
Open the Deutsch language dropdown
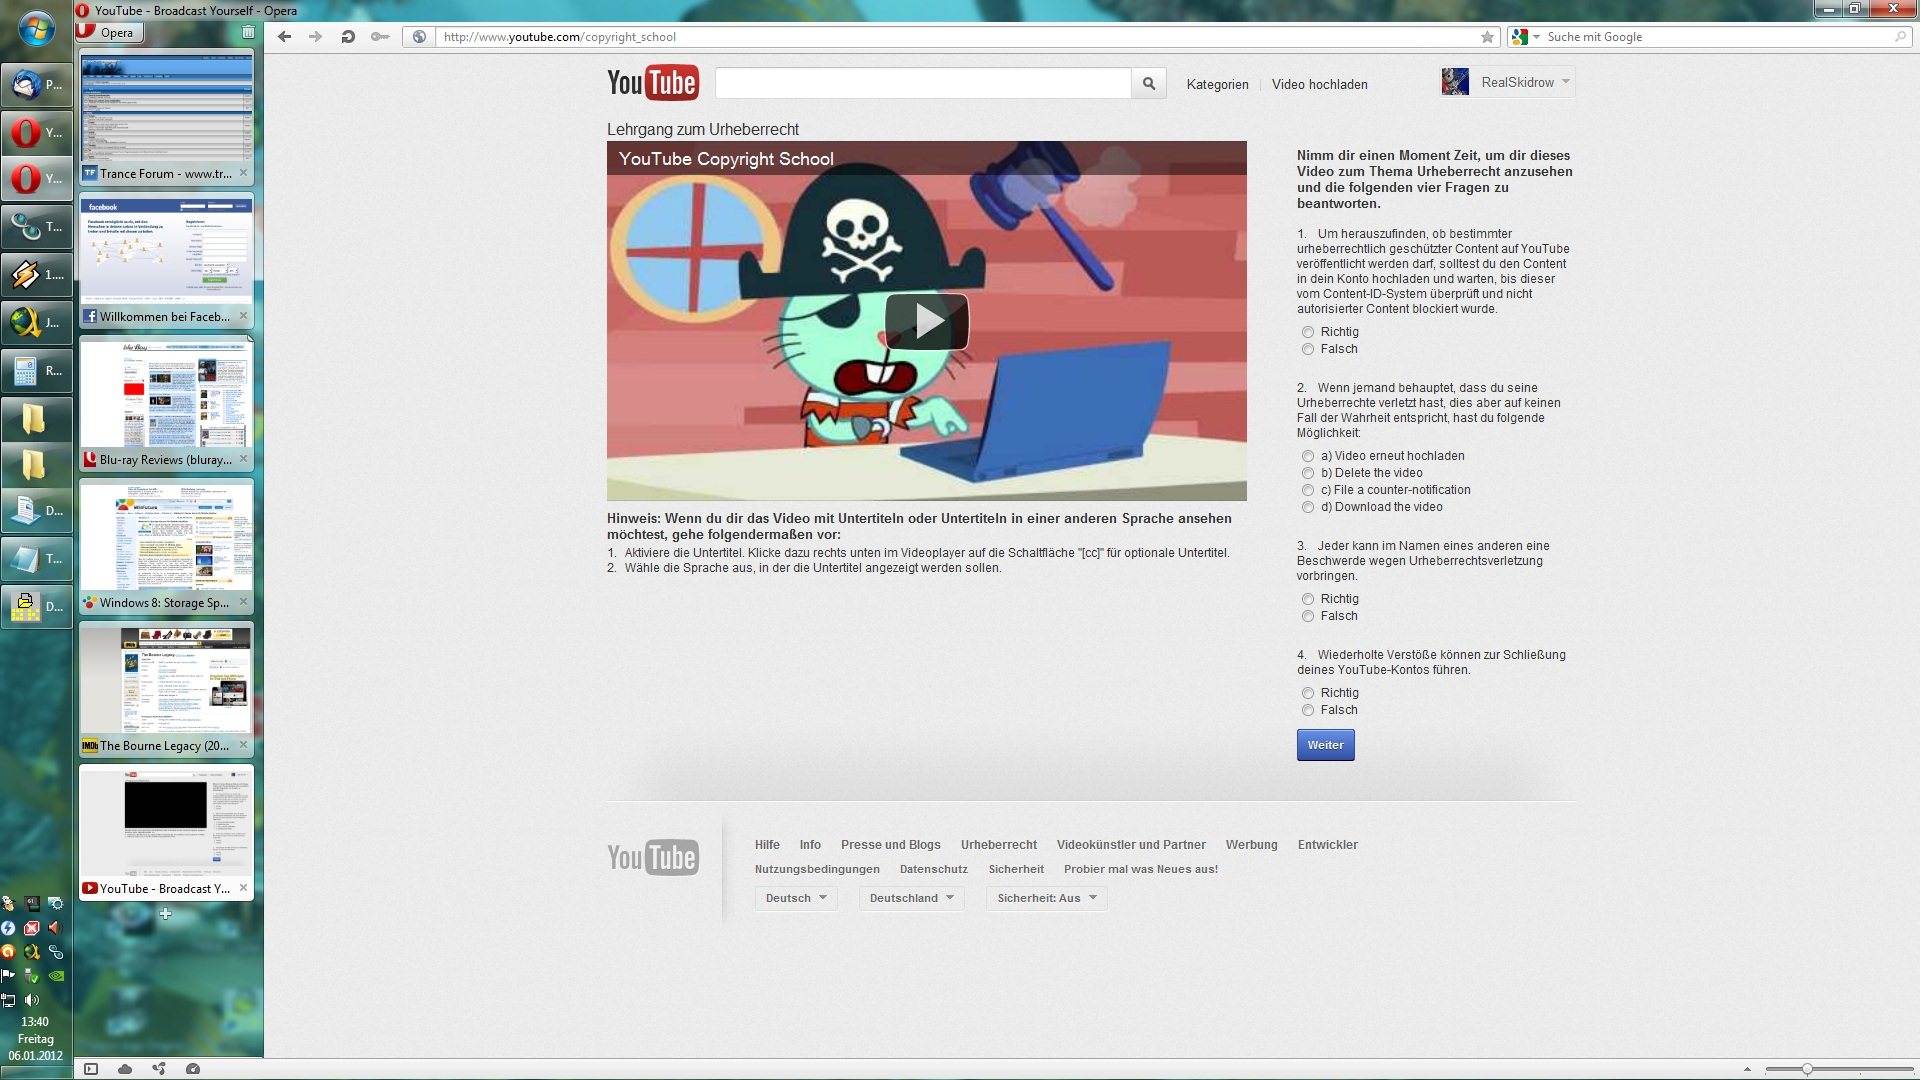point(795,898)
